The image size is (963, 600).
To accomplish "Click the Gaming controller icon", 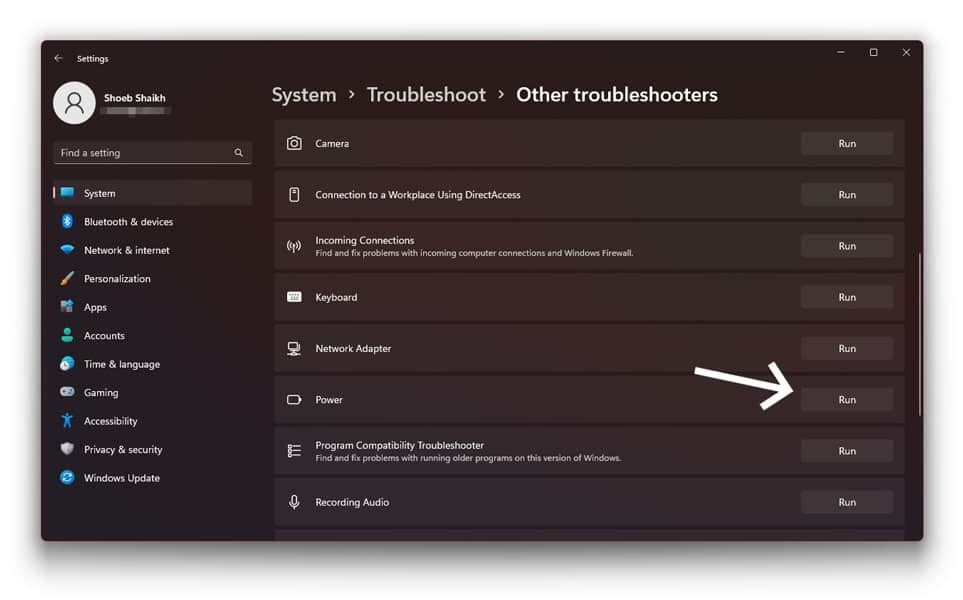I will click(x=68, y=392).
